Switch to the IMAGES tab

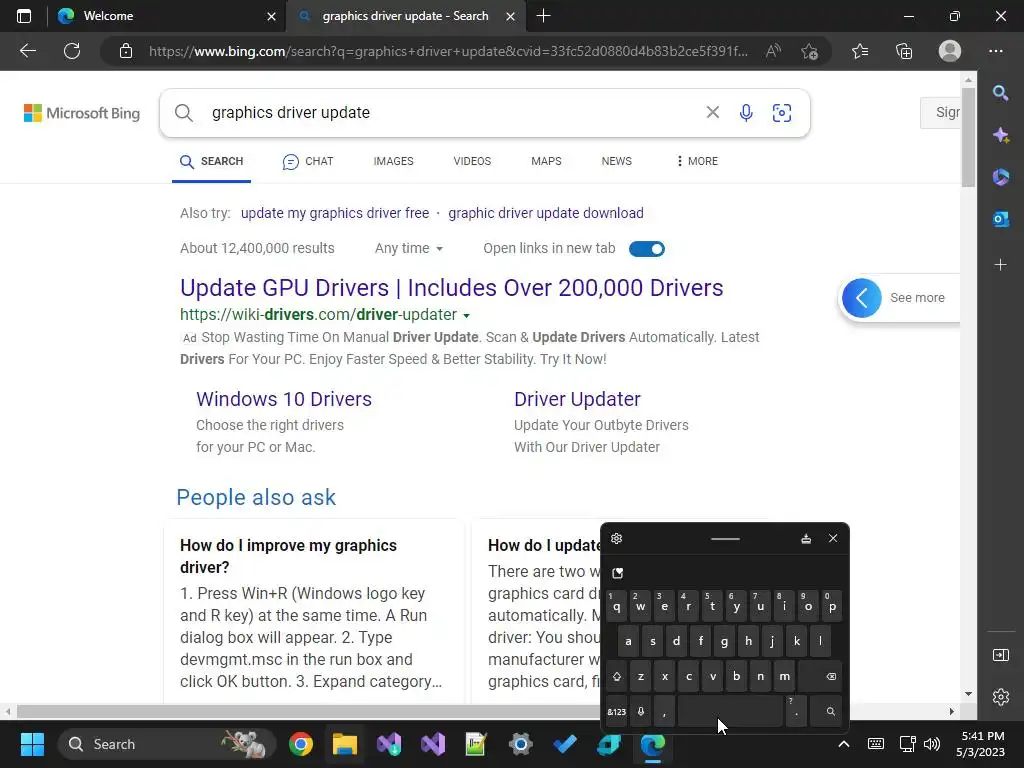point(393,161)
